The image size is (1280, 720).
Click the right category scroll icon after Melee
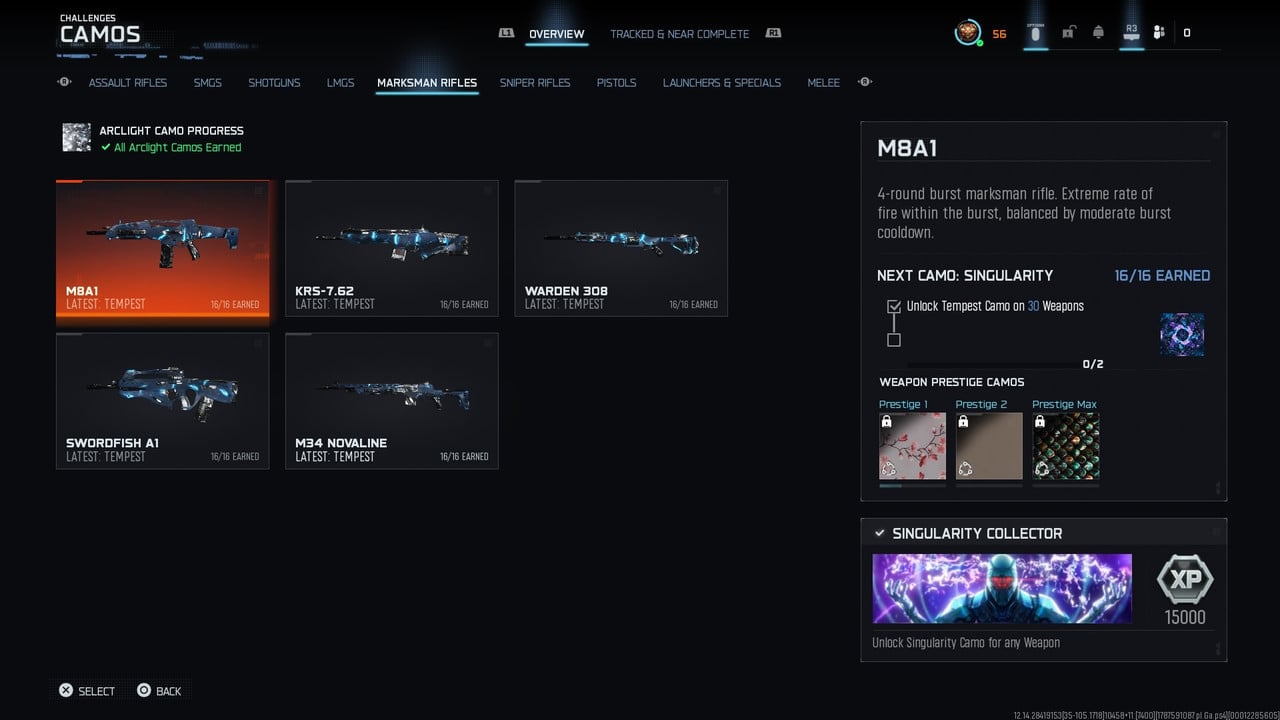click(865, 82)
